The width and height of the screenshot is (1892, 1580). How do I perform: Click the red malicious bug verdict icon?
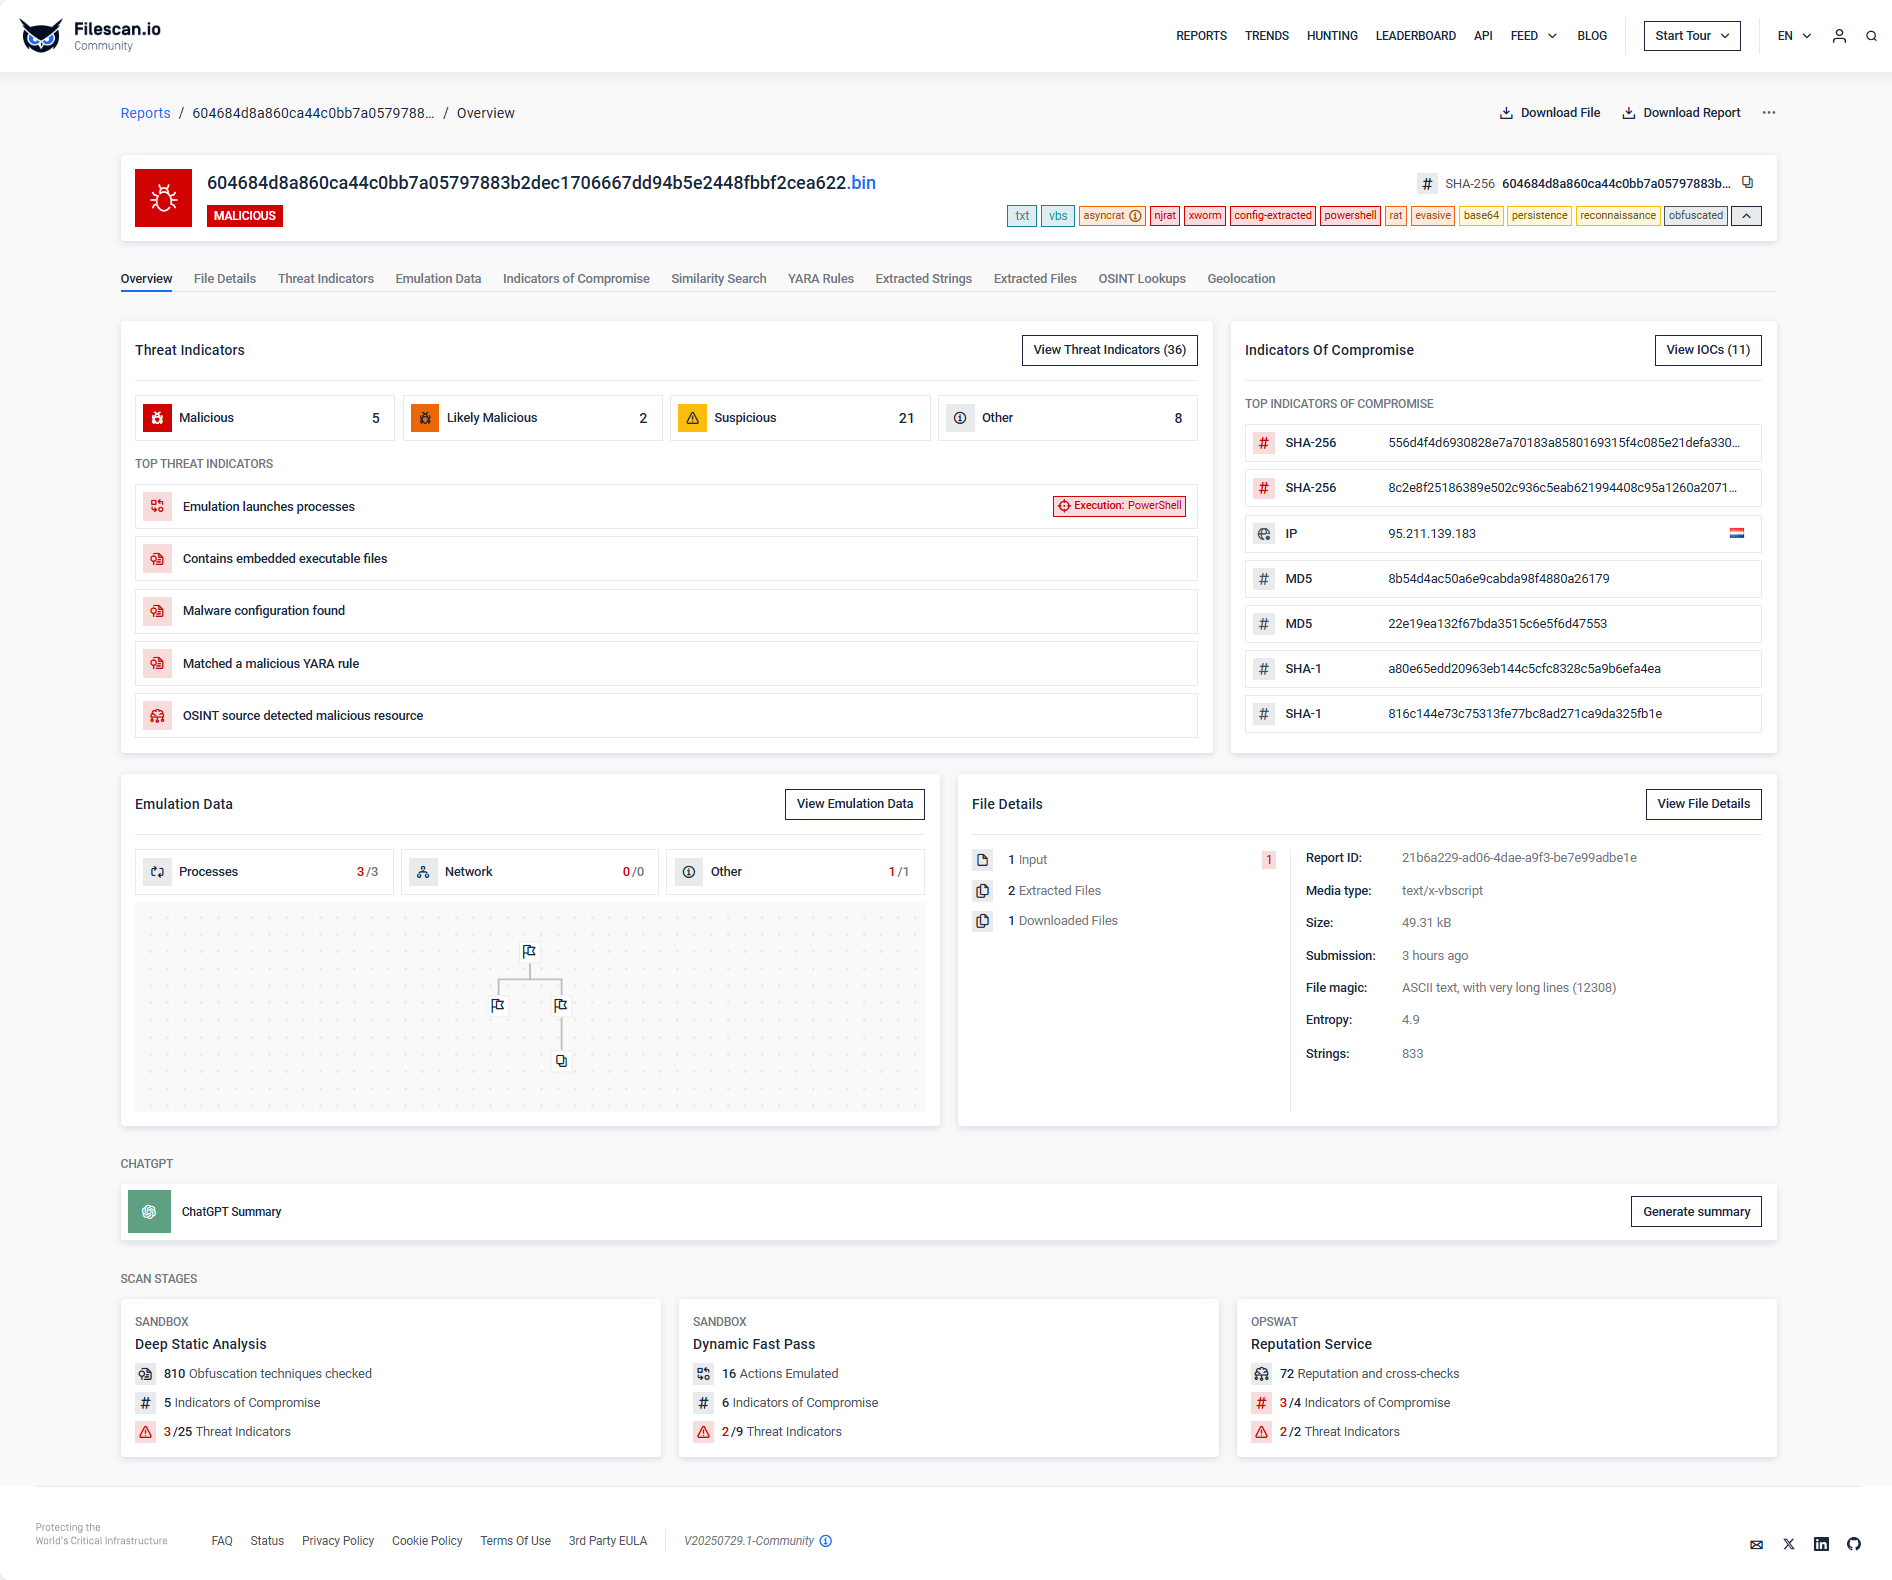click(x=163, y=198)
